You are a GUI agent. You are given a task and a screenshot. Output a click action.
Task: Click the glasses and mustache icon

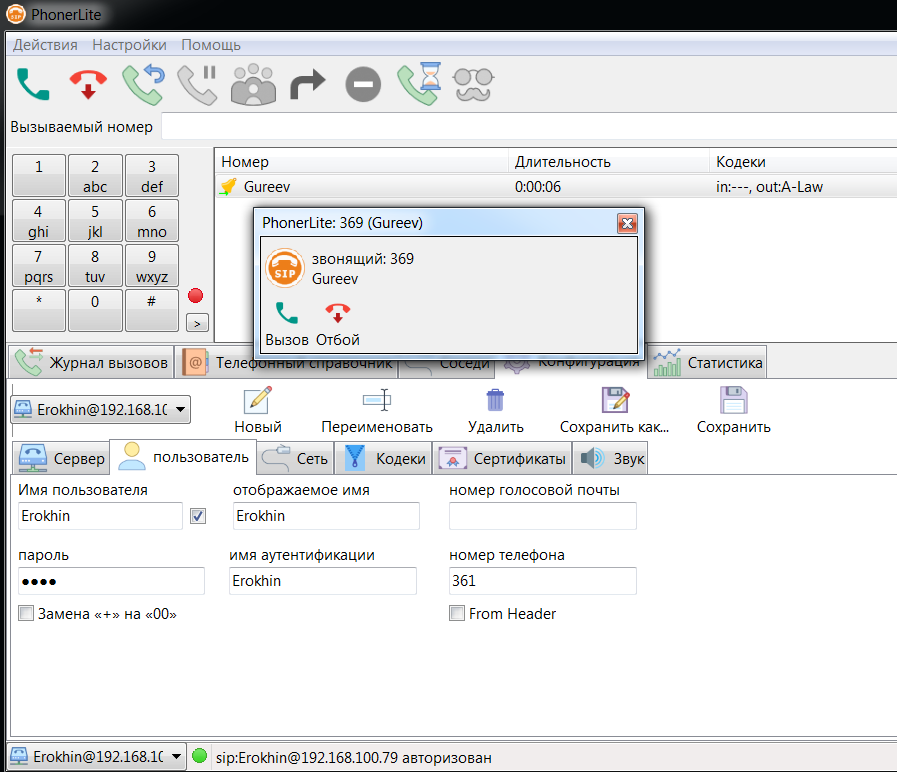[x=473, y=85]
